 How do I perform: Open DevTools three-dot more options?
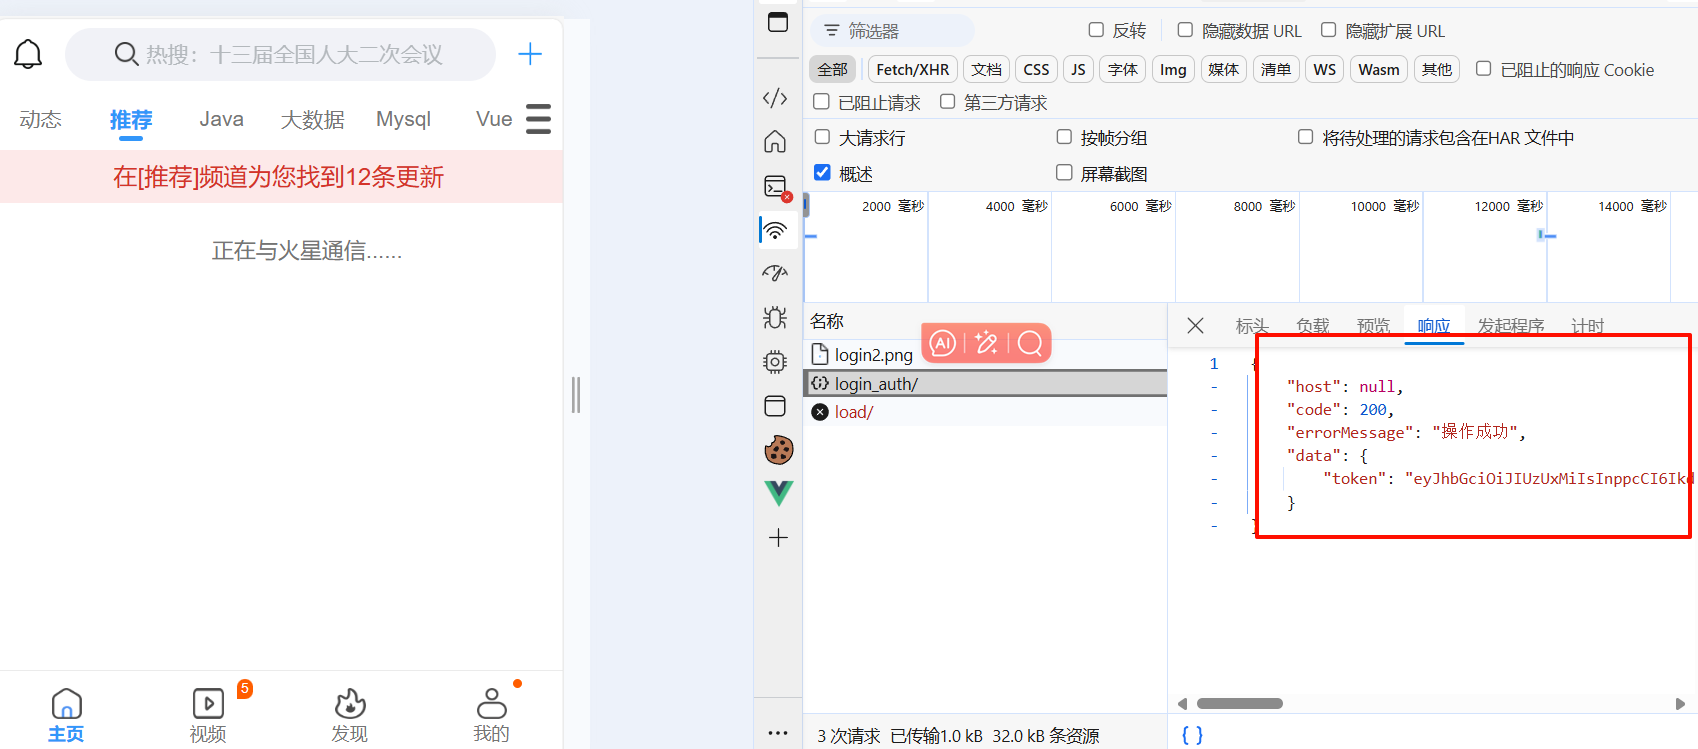pos(778,733)
